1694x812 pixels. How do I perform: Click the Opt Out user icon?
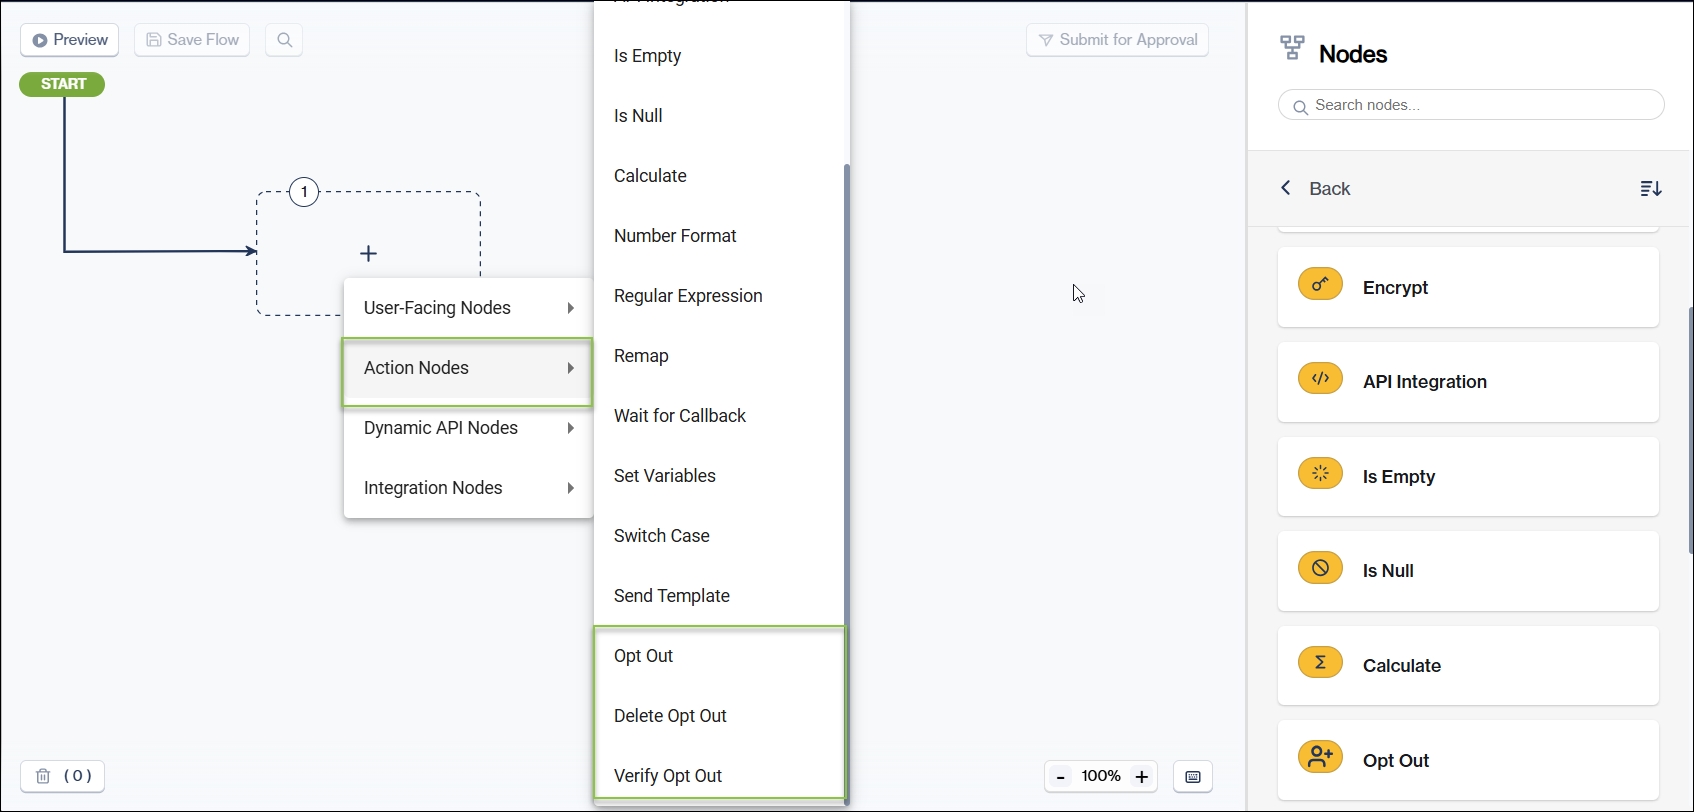tap(1320, 757)
